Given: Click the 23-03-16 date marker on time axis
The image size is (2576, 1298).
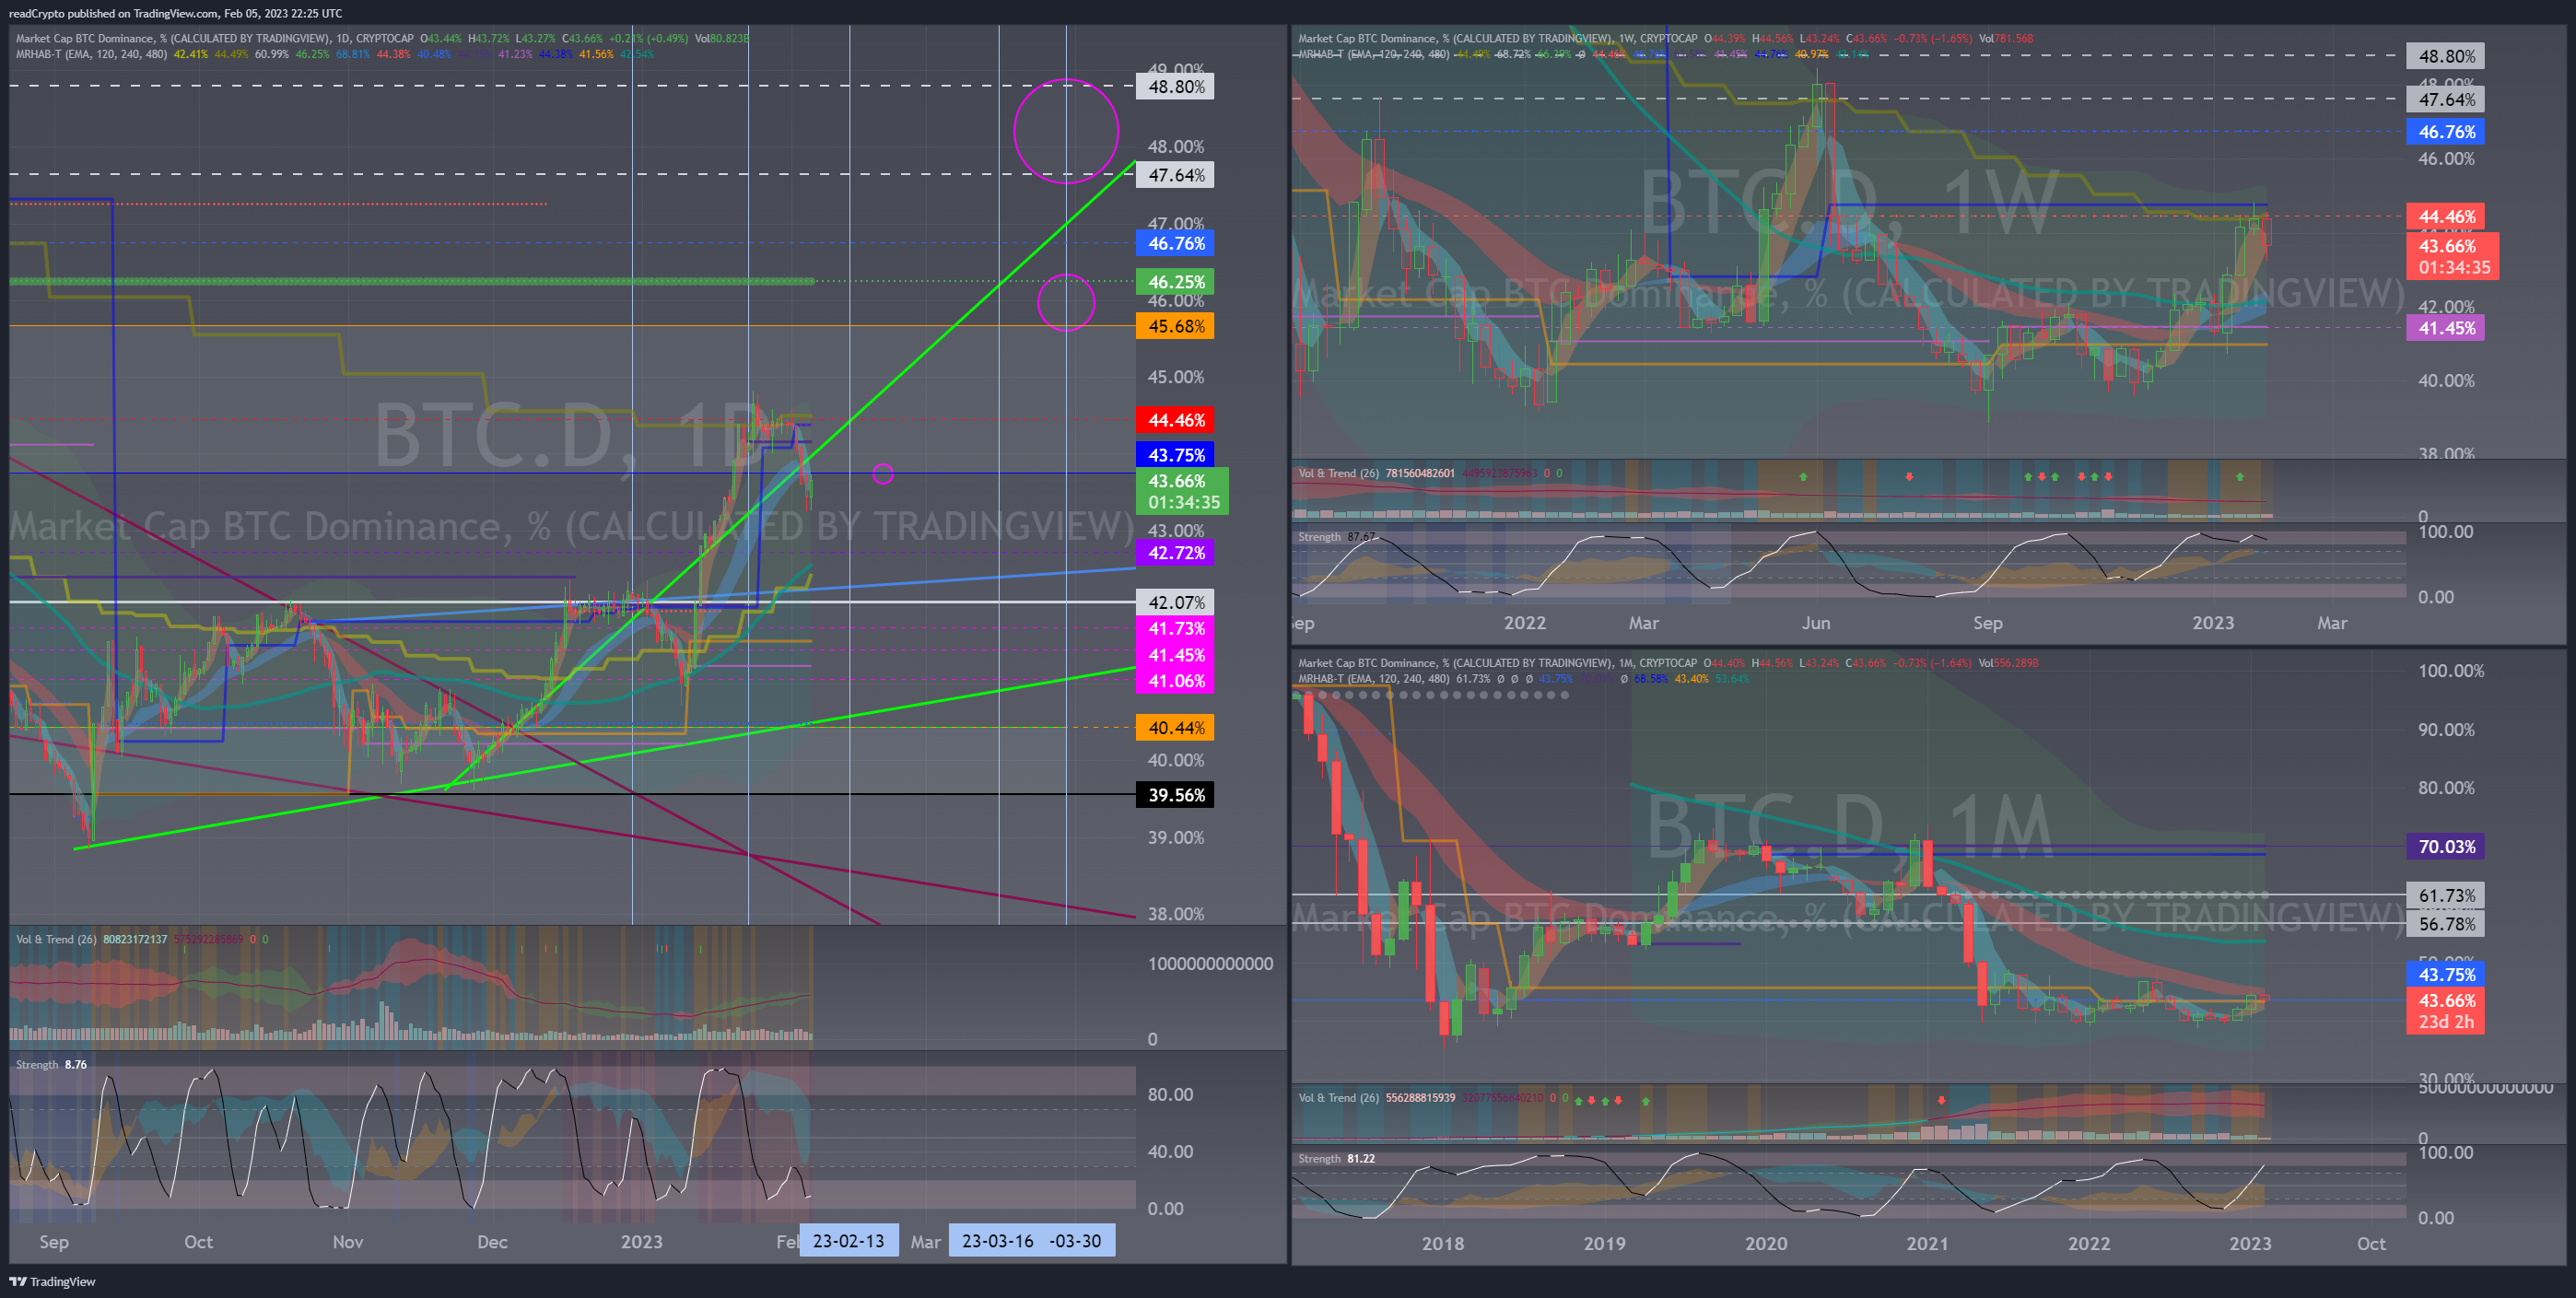Looking at the screenshot, I should (997, 1241).
